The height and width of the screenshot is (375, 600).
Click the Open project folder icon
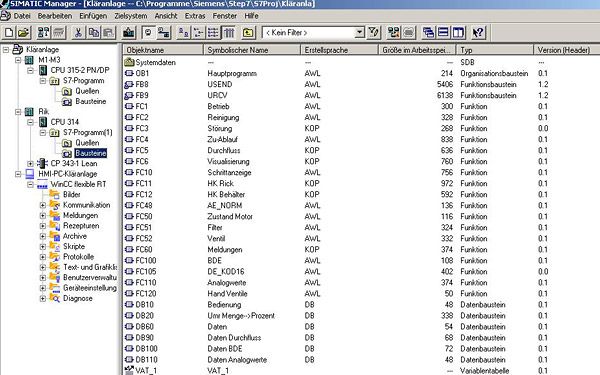pyautogui.click(x=23, y=33)
